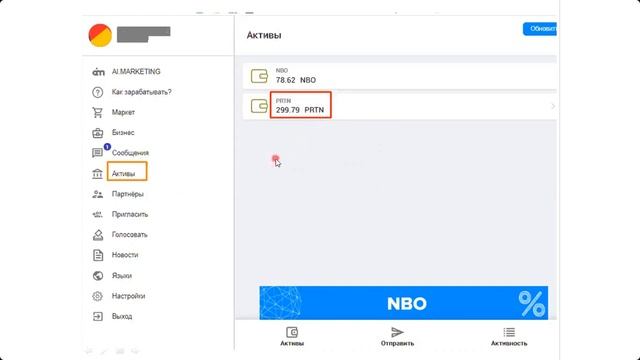640x360 pixels.
Task: Click the Голосовать ballot icon
Action: pos(98,235)
